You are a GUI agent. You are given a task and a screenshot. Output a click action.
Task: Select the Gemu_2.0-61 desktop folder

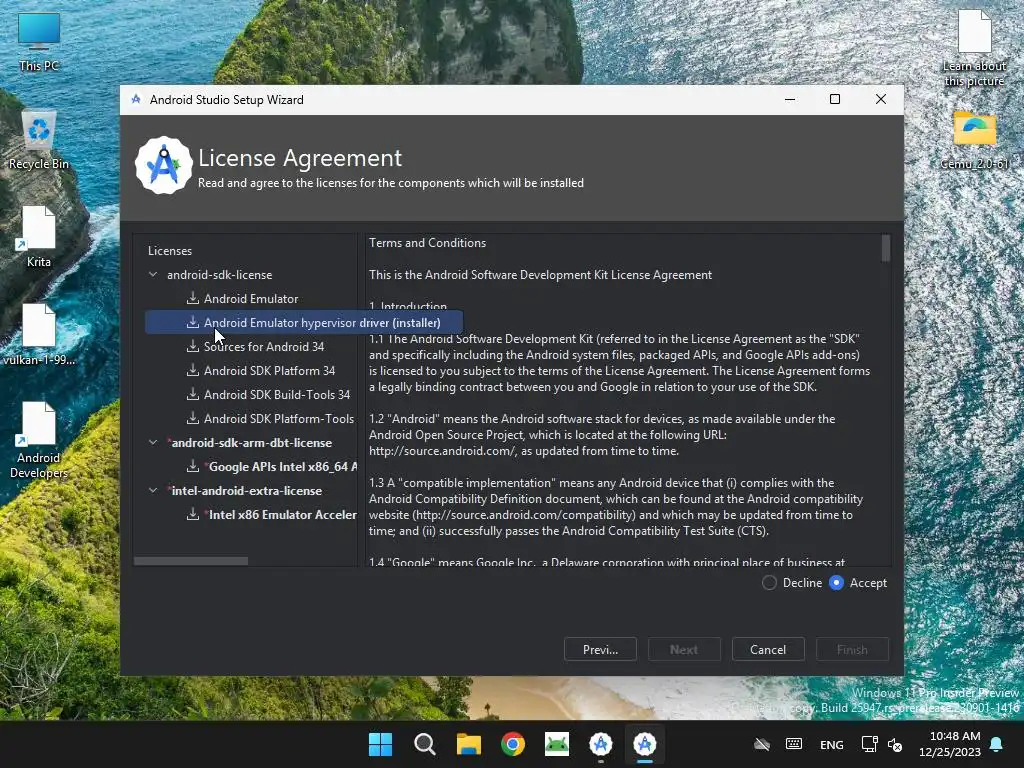(974, 139)
